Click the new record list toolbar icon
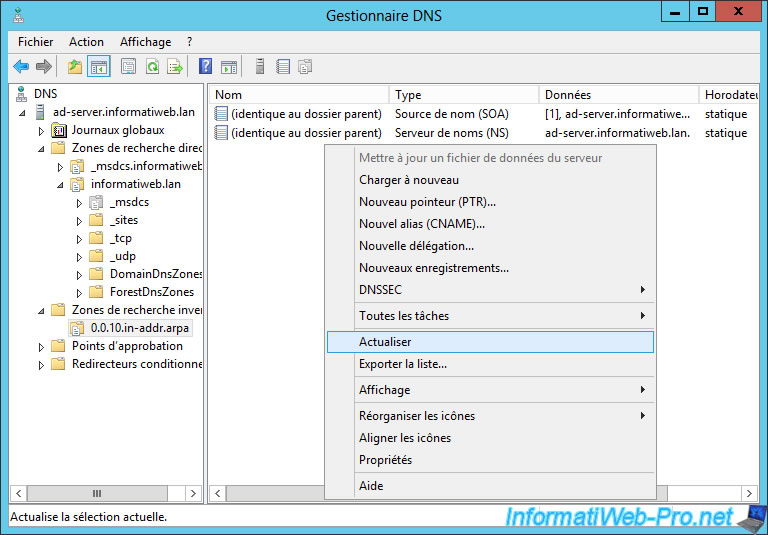The height and width of the screenshot is (535, 768). (283, 66)
